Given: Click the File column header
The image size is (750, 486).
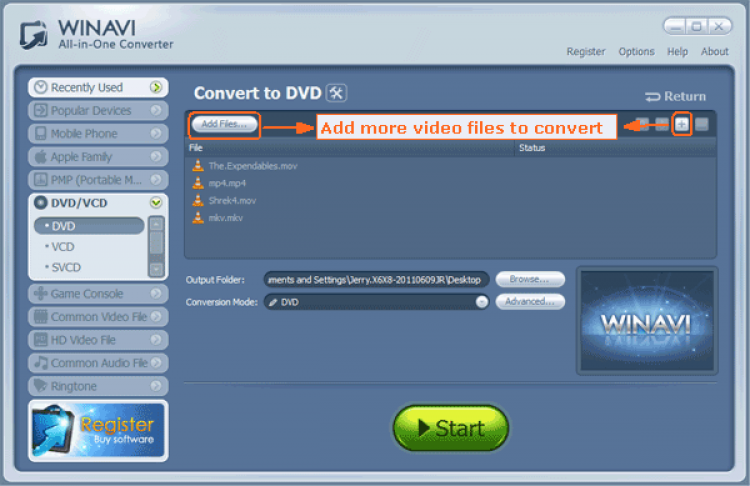Looking at the screenshot, I should coord(350,148).
